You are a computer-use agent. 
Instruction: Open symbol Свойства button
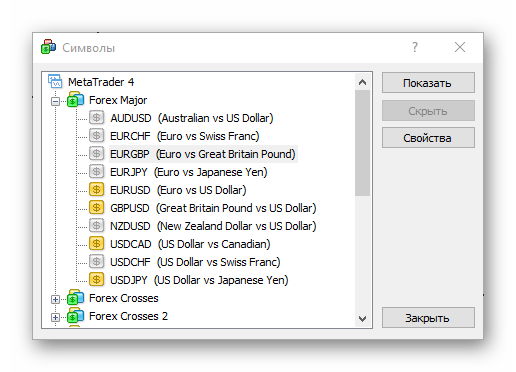428,138
